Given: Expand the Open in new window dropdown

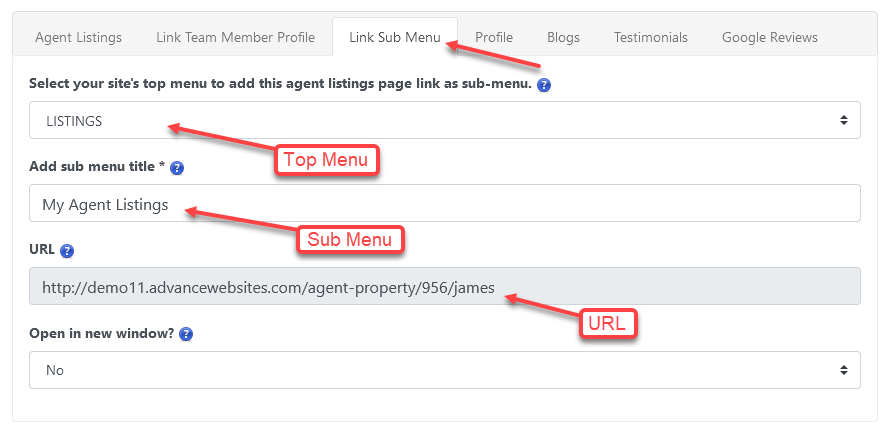Looking at the screenshot, I should [x=444, y=370].
